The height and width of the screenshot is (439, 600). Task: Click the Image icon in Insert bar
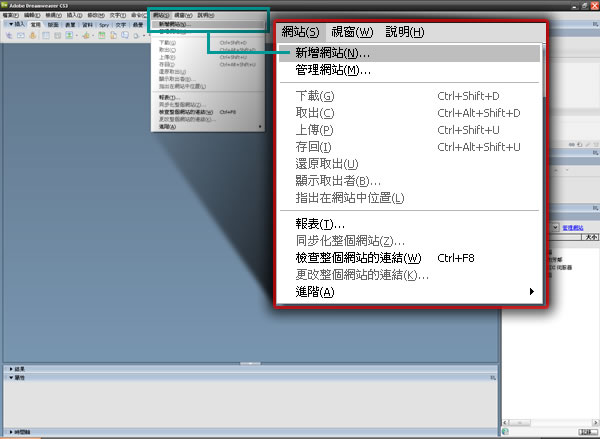(x=69, y=35)
